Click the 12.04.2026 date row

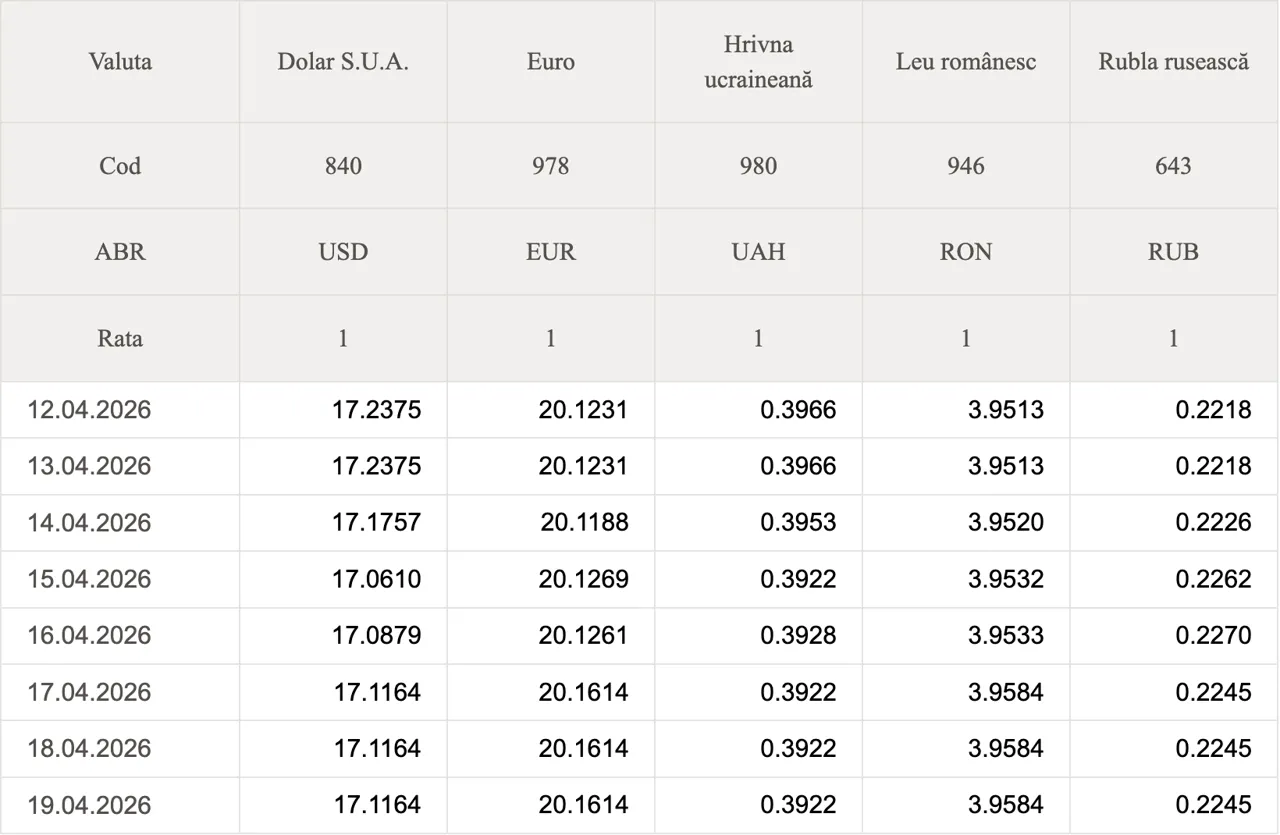pos(90,410)
